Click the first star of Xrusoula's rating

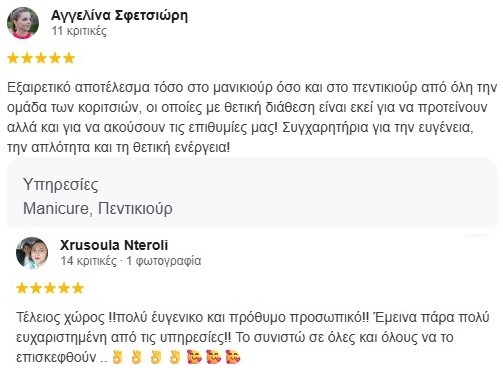(x=22, y=288)
